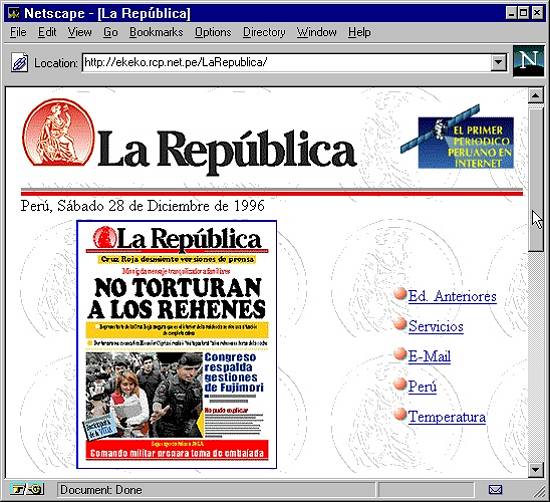This screenshot has width=550, height=502.
Task: Expand the Location history dropdown arrow
Action: coord(498,63)
